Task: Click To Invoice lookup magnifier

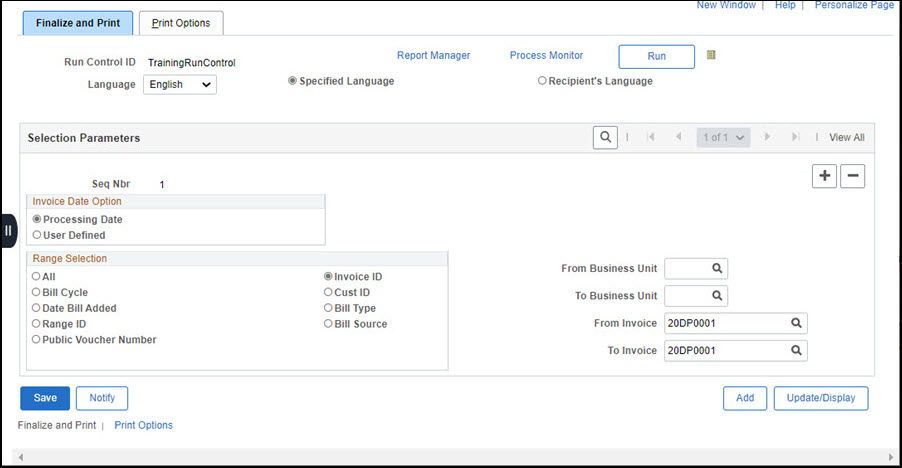Action: pos(796,351)
